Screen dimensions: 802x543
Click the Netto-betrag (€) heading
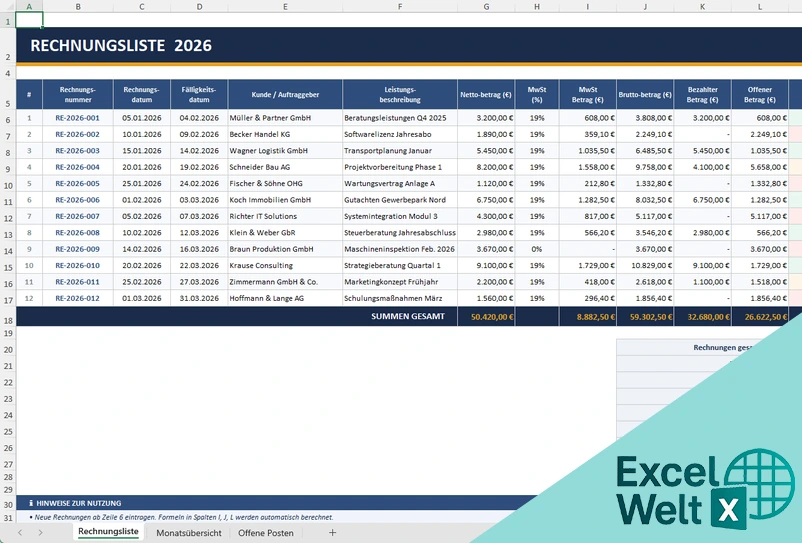pos(486,95)
